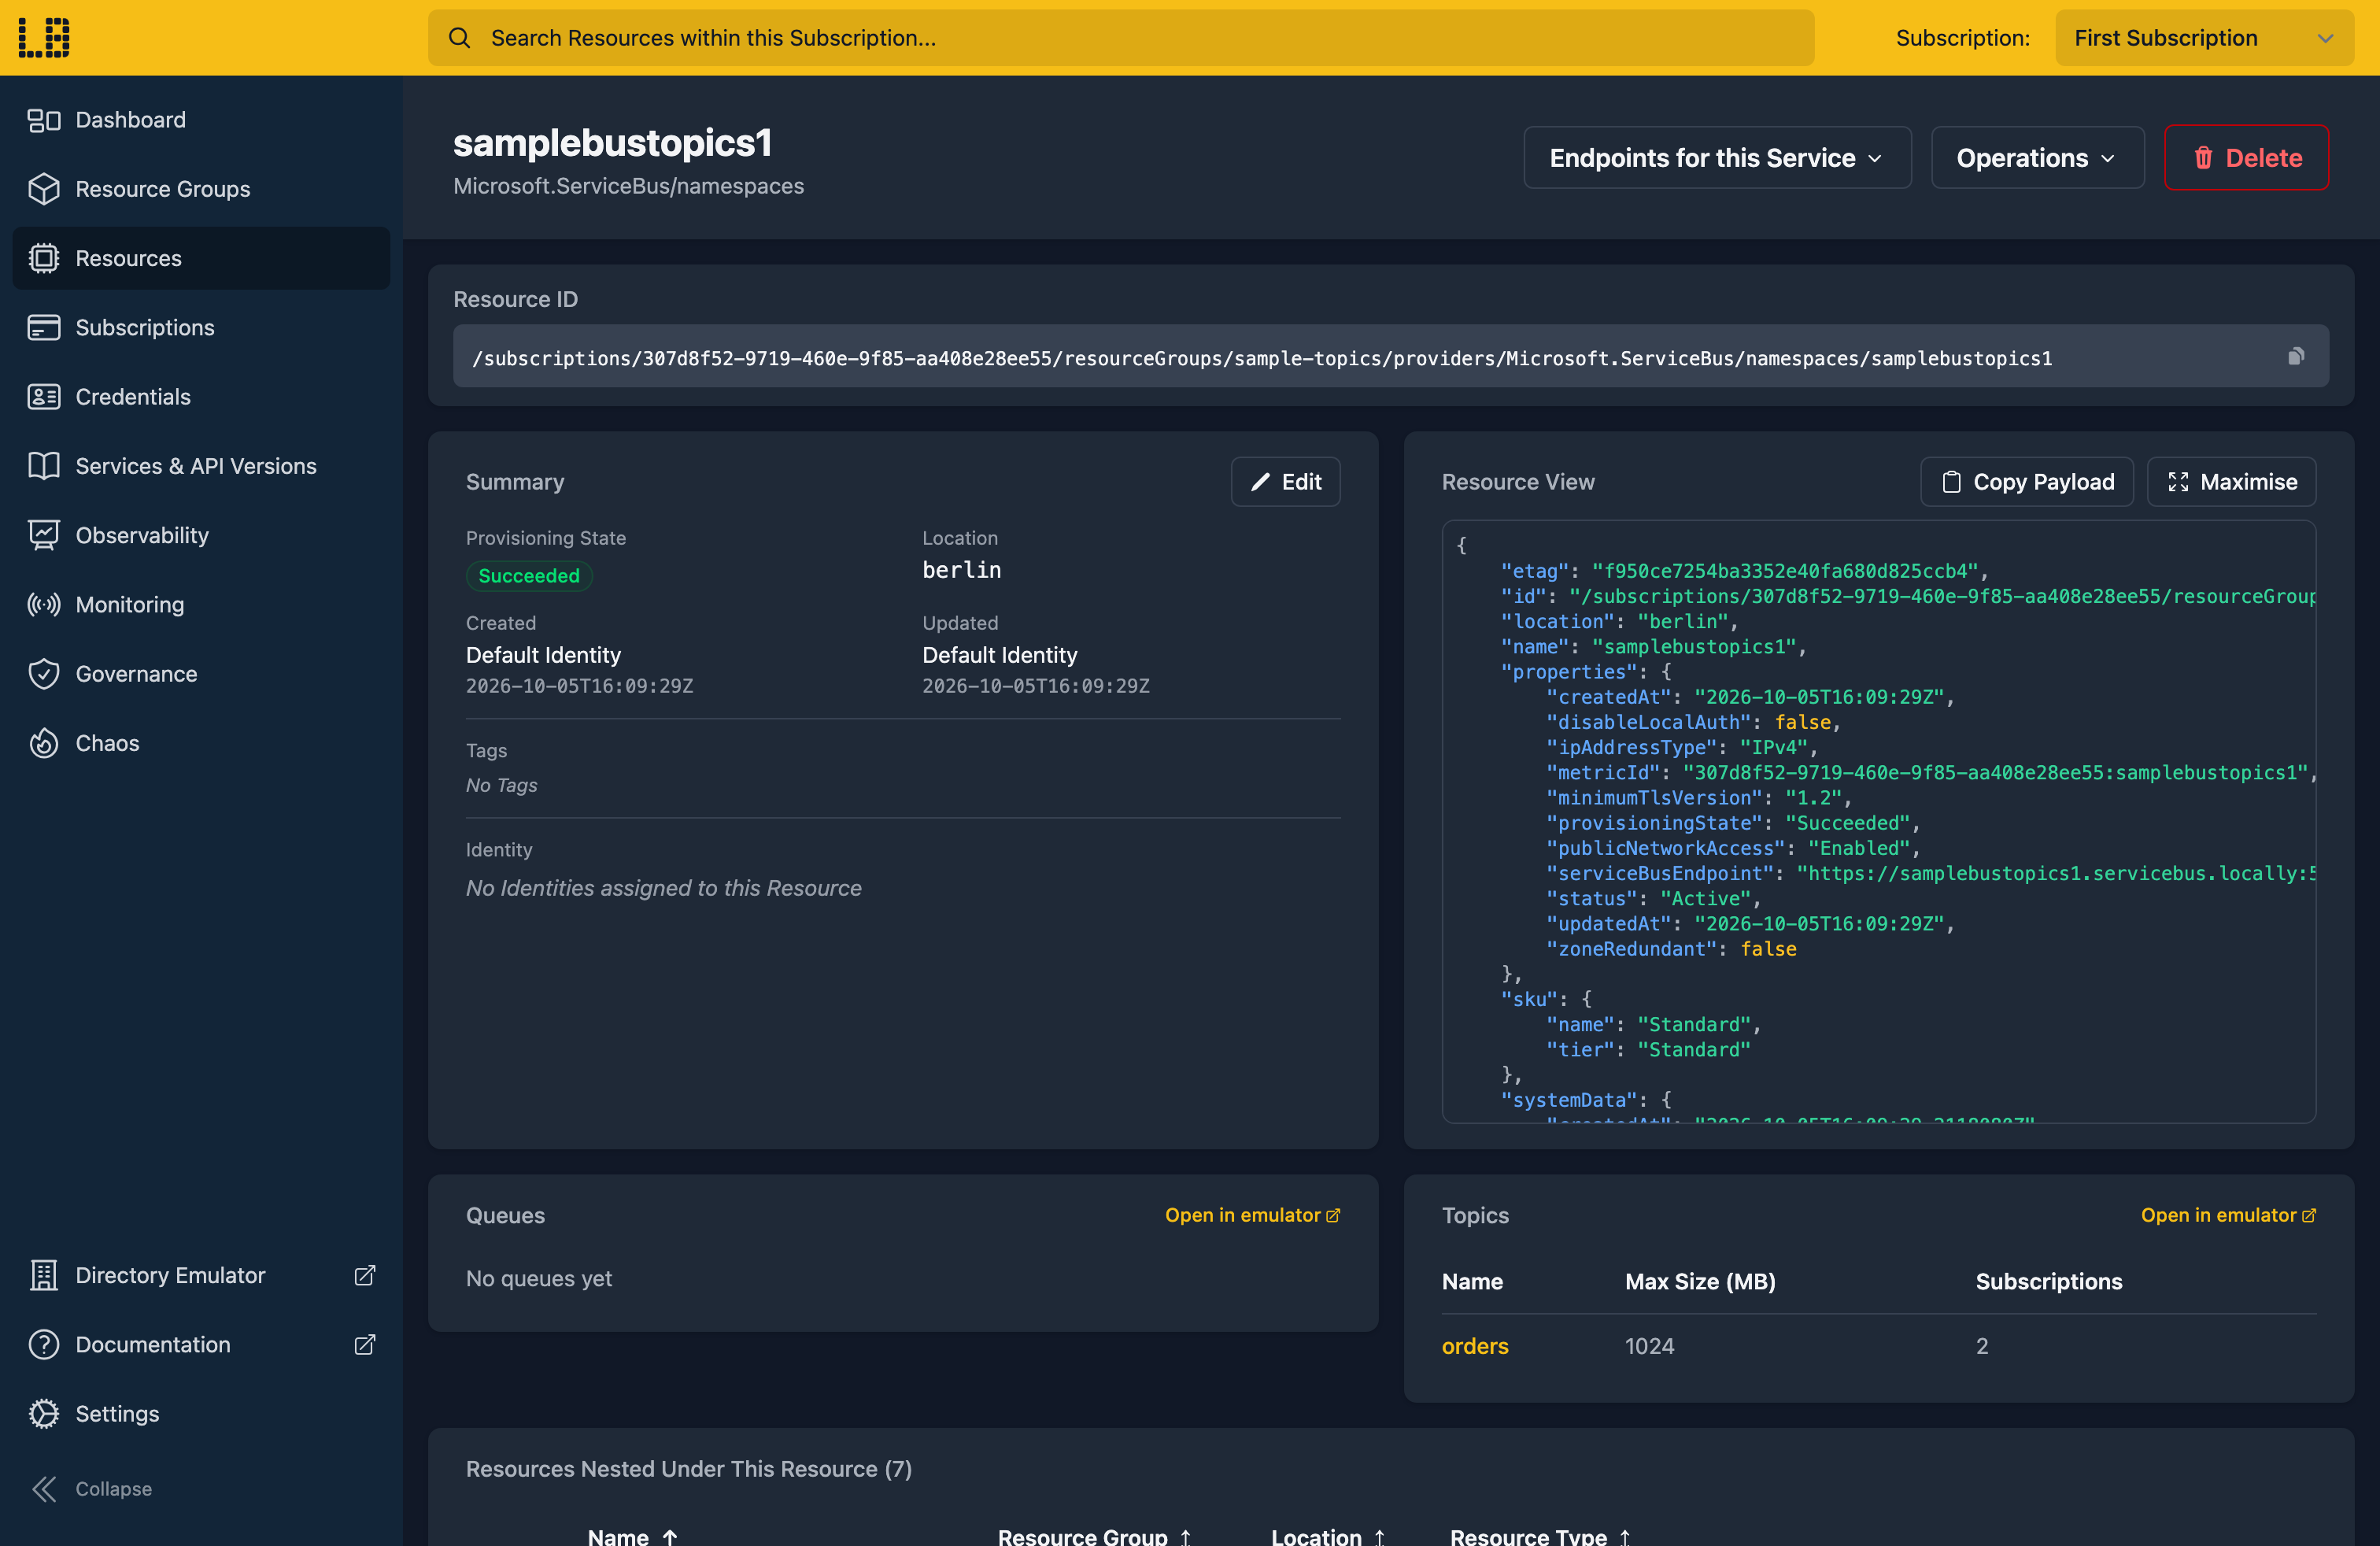Open Queues in emulator link
2380x1546 pixels.
pos(1252,1215)
